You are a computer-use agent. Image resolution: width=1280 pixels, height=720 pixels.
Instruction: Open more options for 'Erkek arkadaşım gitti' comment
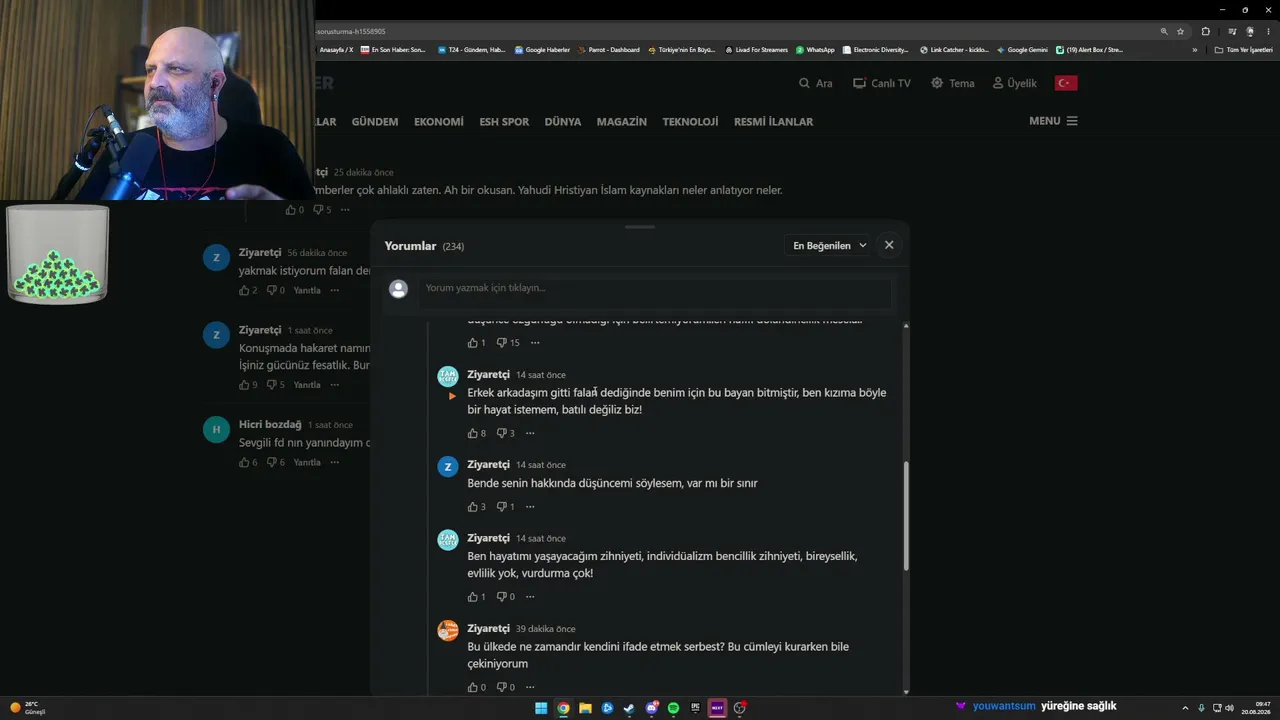pos(530,433)
